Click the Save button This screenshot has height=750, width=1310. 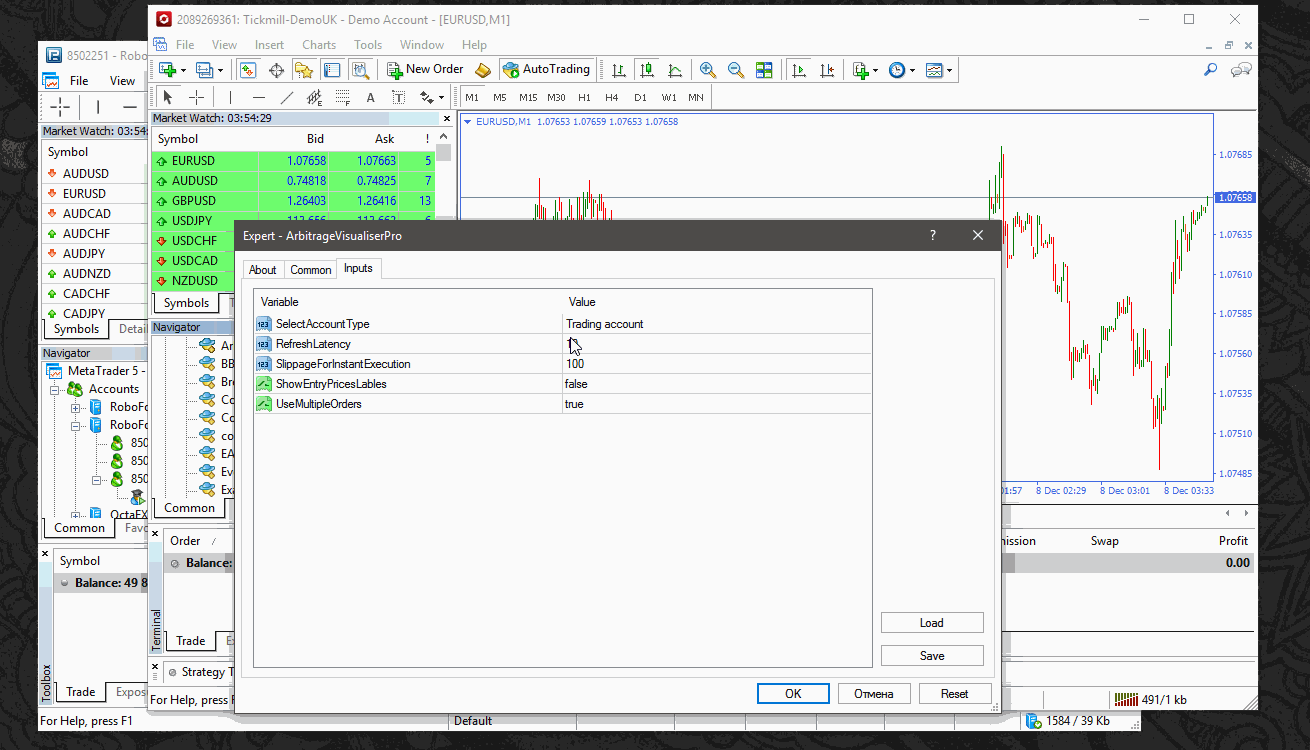tap(932, 656)
